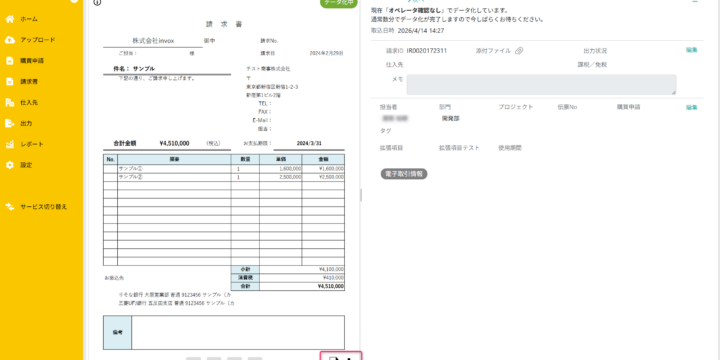Screen dimensions: 720x360
Task: Open the ホーム page from sidebar
Action: [28, 19]
